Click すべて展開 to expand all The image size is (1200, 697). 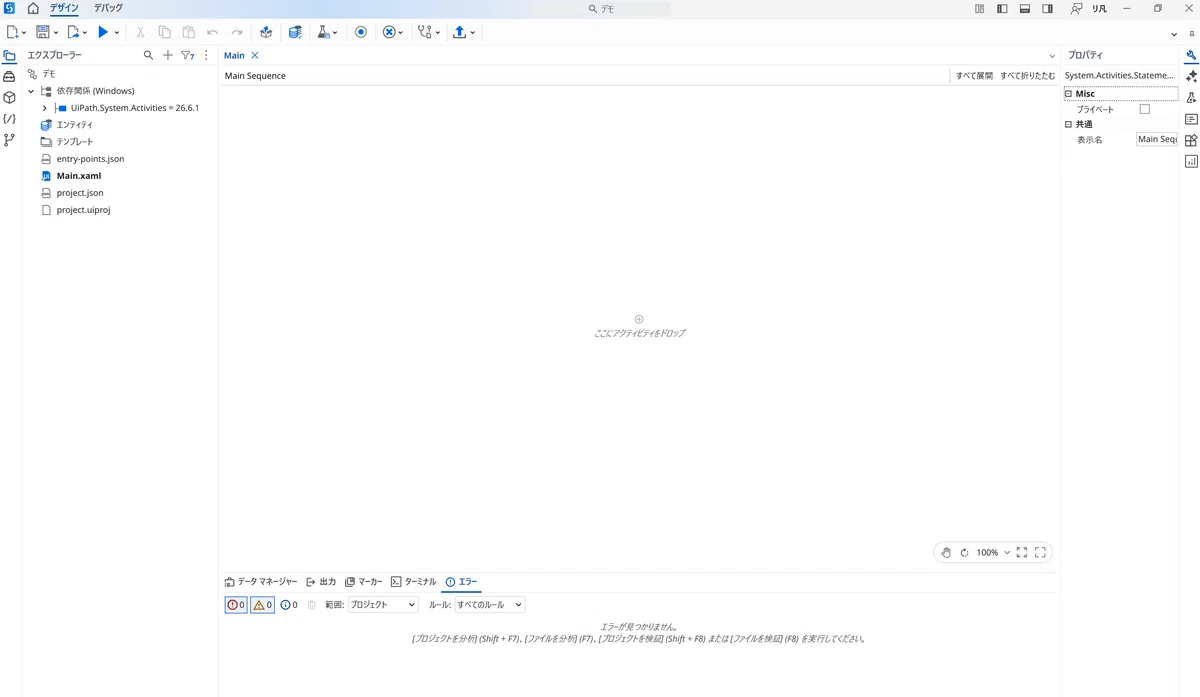(x=974, y=76)
